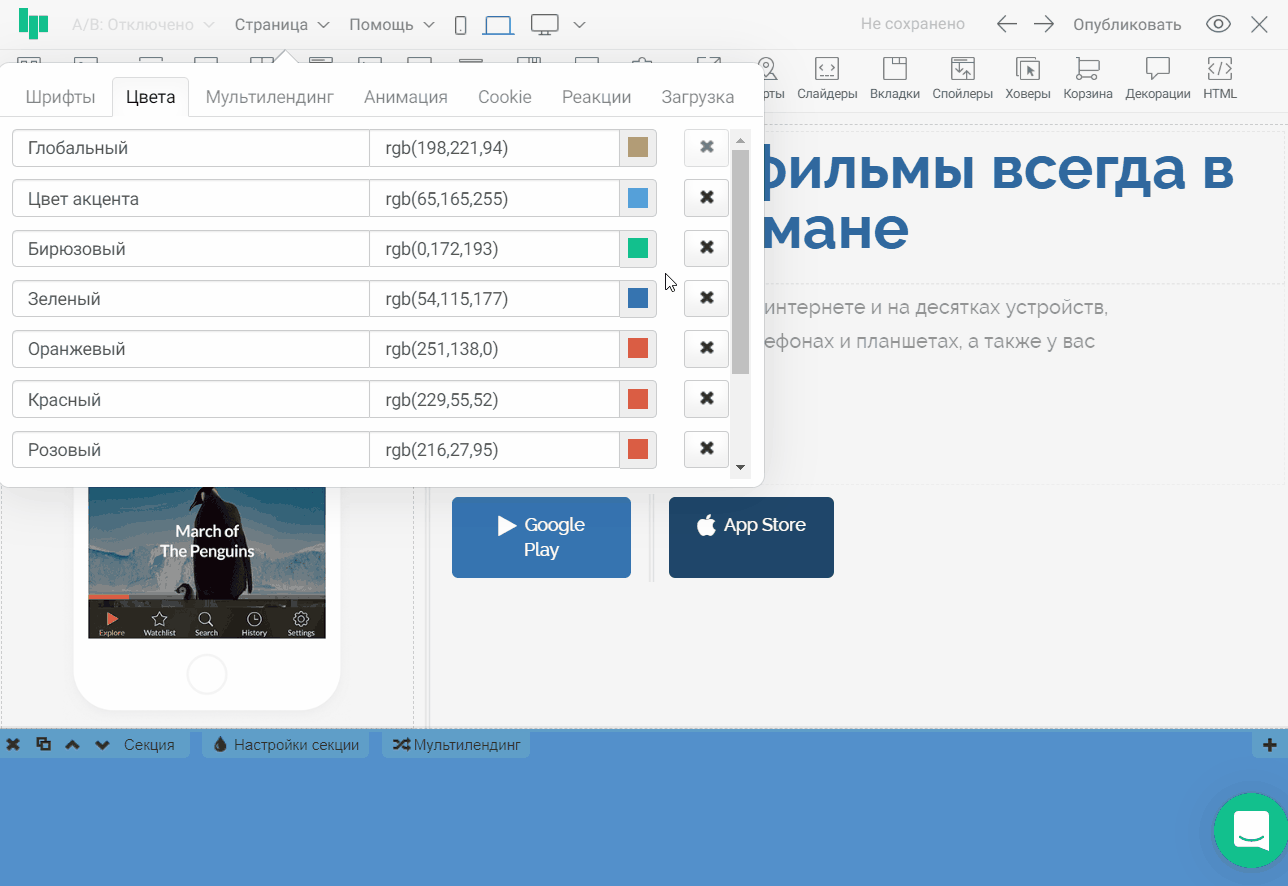Close the editor with the top-right X
This screenshot has width=1288, height=886.
(x=1259, y=24)
